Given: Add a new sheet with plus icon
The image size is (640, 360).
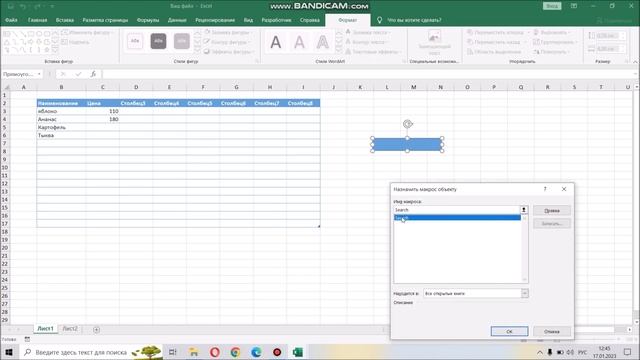Looking at the screenshot, I should (96, 329).
